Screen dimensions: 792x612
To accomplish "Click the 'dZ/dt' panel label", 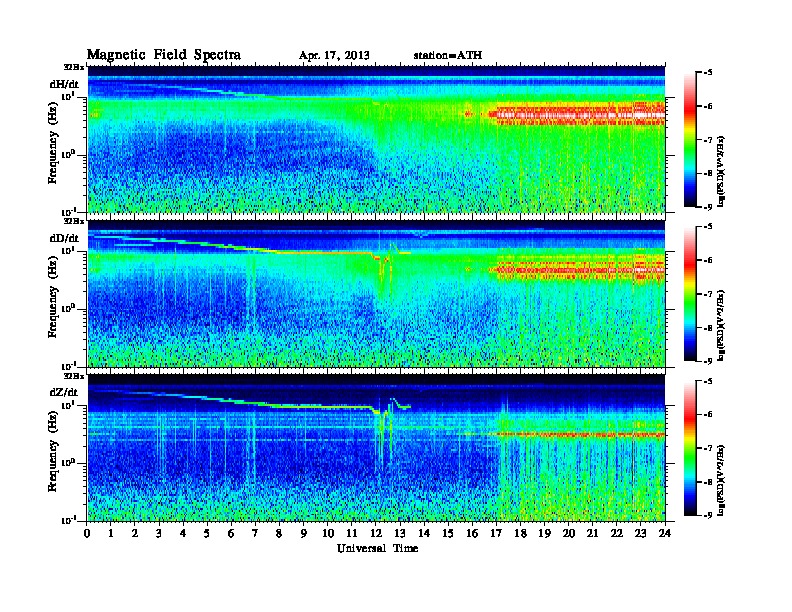I will pos(64,392).
